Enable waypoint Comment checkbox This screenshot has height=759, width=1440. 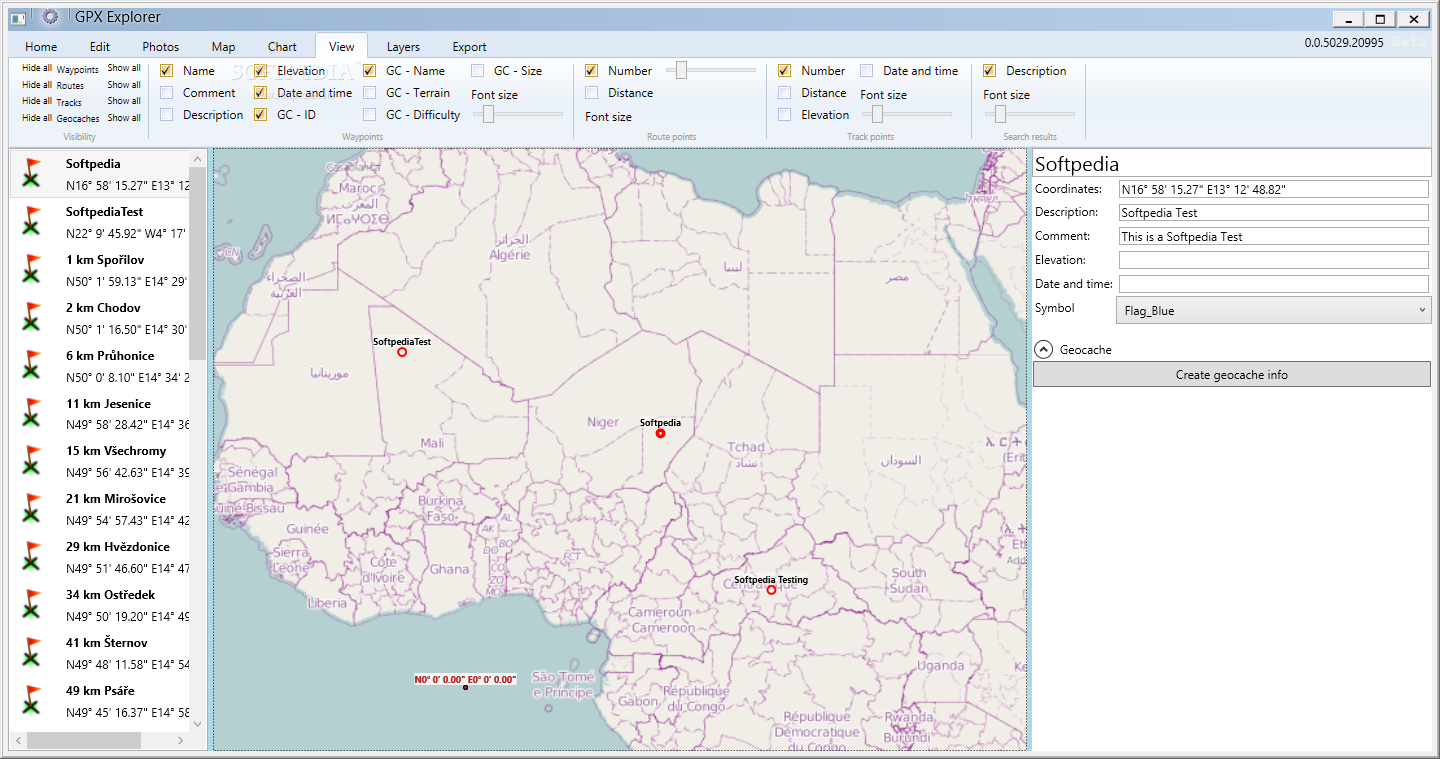point(167,93)
